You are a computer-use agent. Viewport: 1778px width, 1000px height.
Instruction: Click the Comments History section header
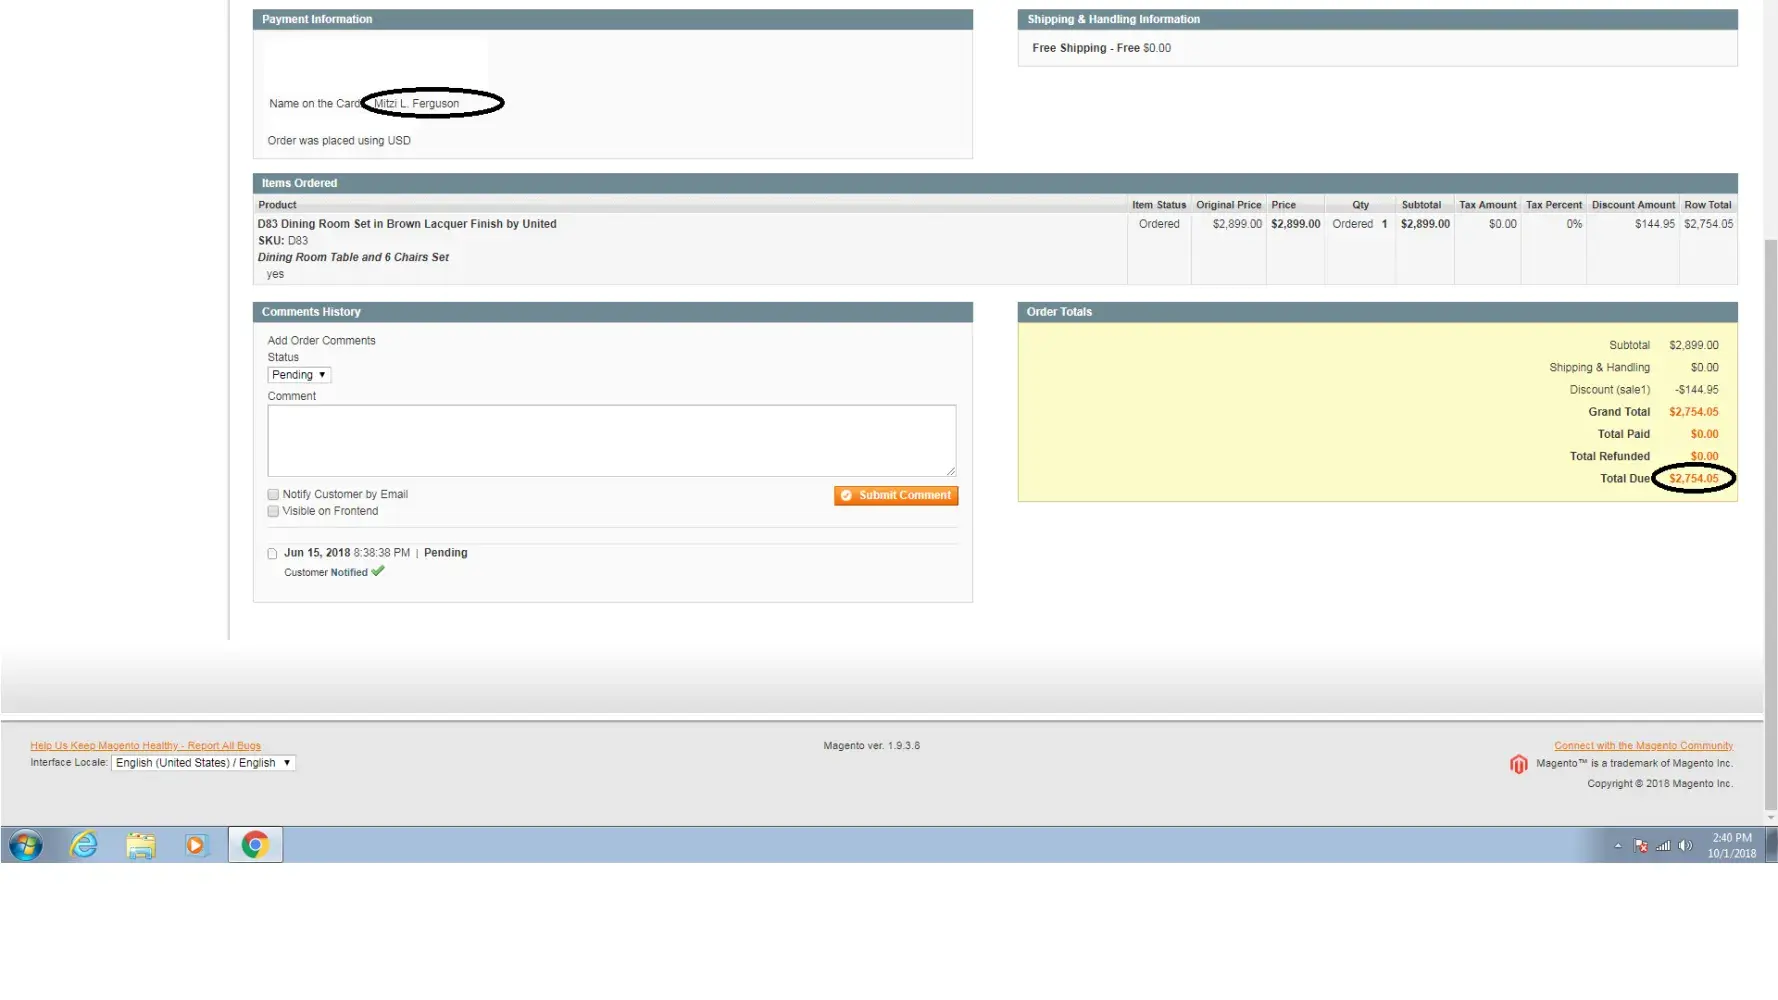(613, 312)
